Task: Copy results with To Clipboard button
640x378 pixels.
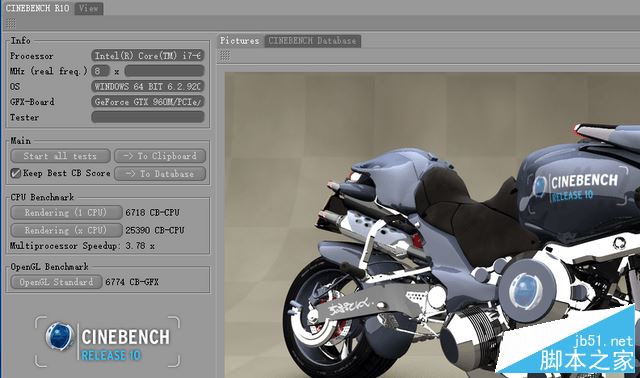Action: (160, 156)
